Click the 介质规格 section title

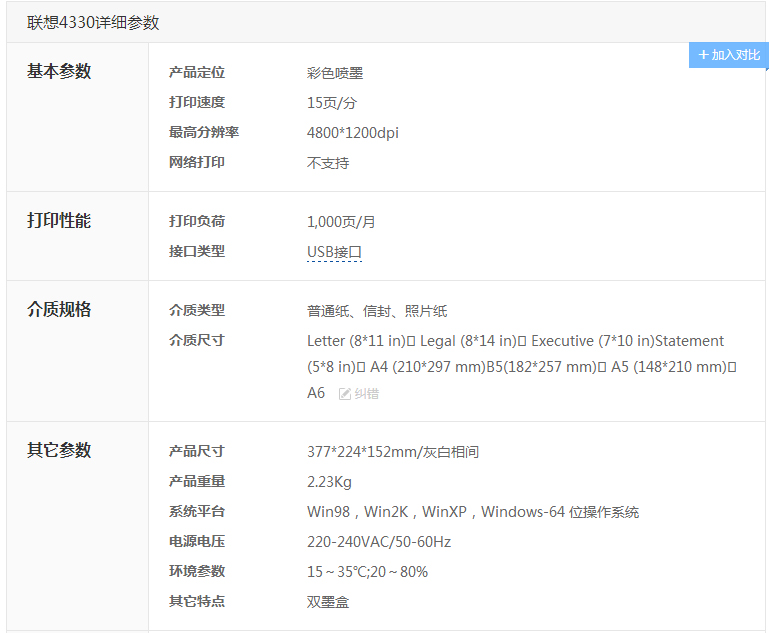click(59, 309)
